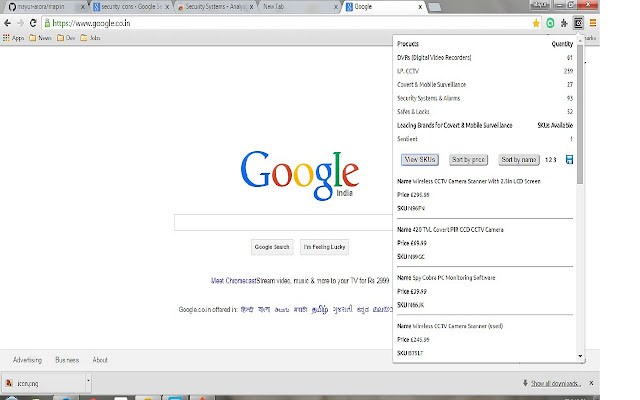
Task: Click the browser forward arrow
Action: (20, 23)
